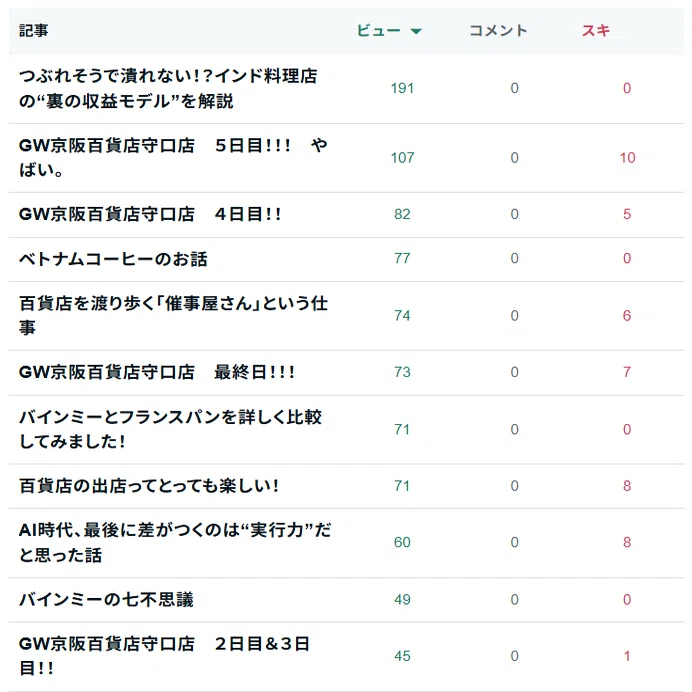
Task: Open GW京阪百貨店守口店 最終日 article
Action: [157, 372]
